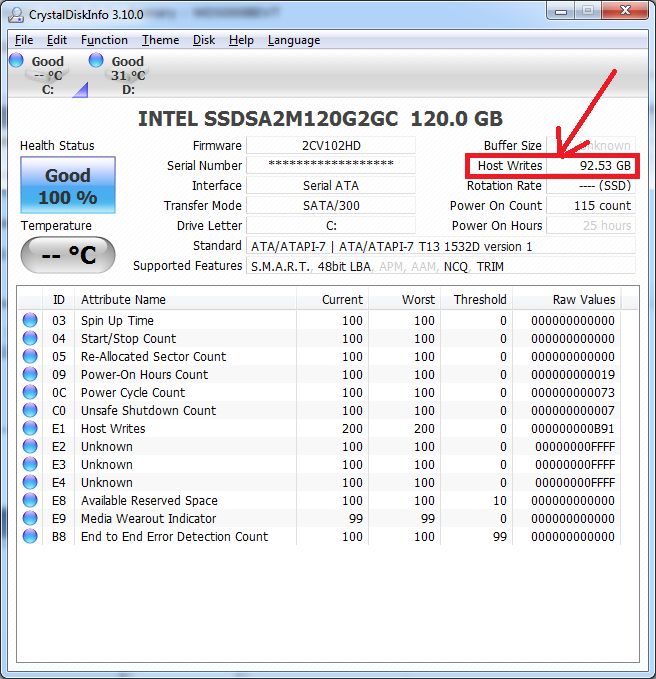Click the status icon for E3 Unknown
Screen dimensions: 656x679
click(x=30, y=465)
